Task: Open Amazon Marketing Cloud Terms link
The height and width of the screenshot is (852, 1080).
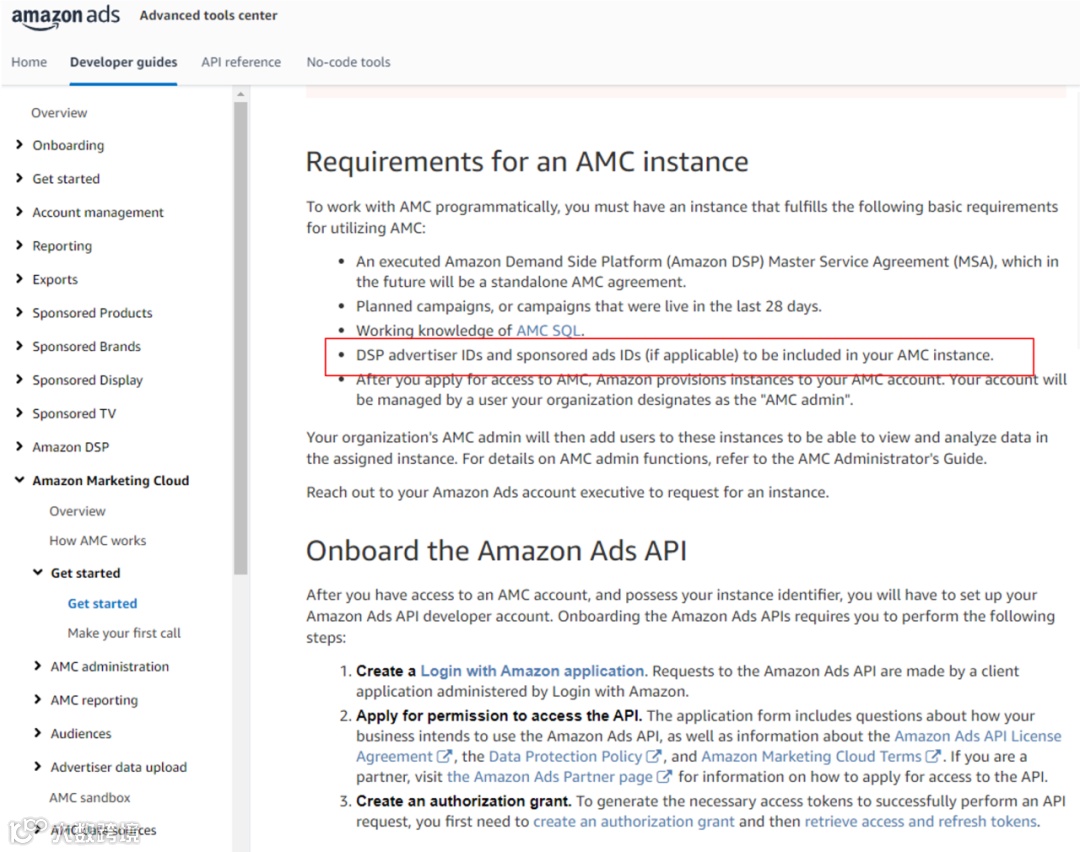Action: (811, 756)
